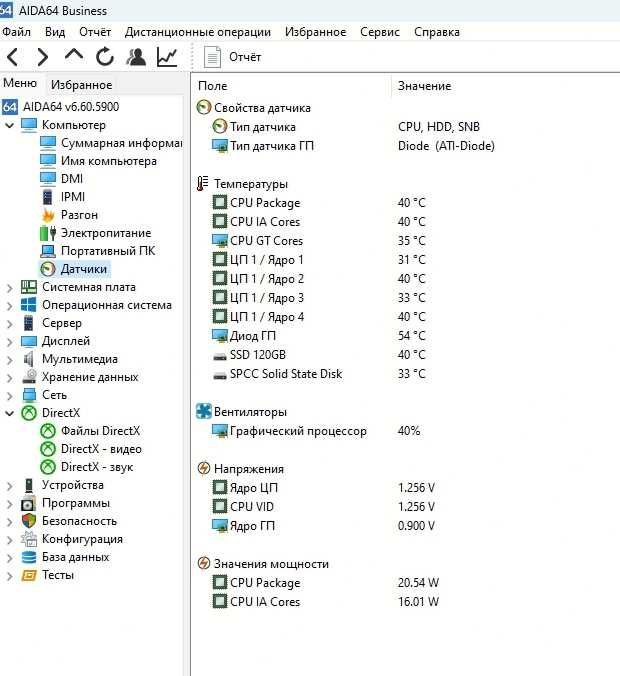Open Файлы DirectX Xbox icon
The image size is (620, 676).
48,431
